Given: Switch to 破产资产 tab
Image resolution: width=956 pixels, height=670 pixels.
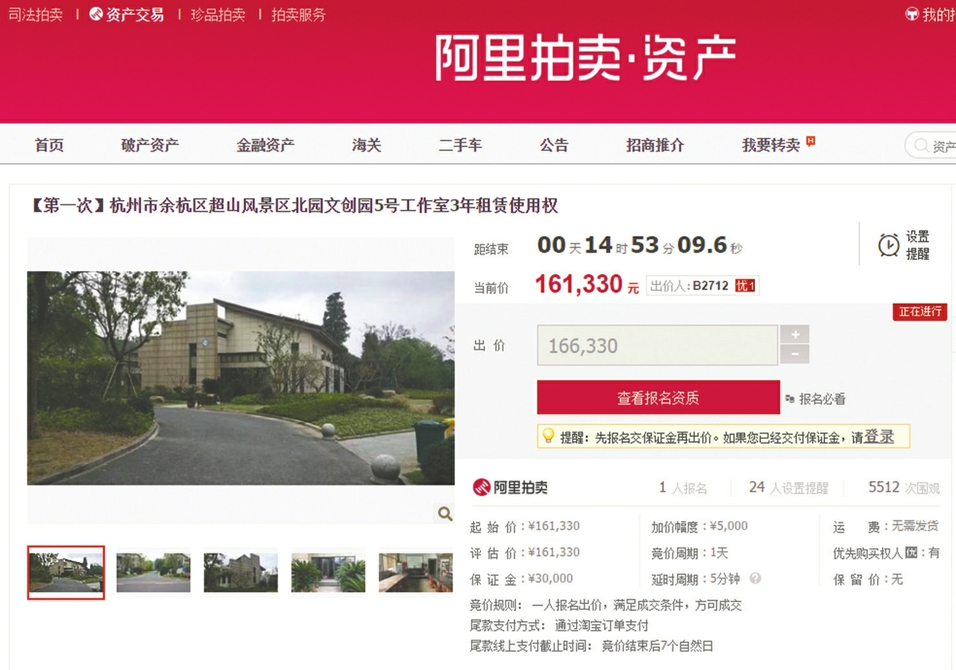Looking at the screenshot, I should tap(150, 145).
